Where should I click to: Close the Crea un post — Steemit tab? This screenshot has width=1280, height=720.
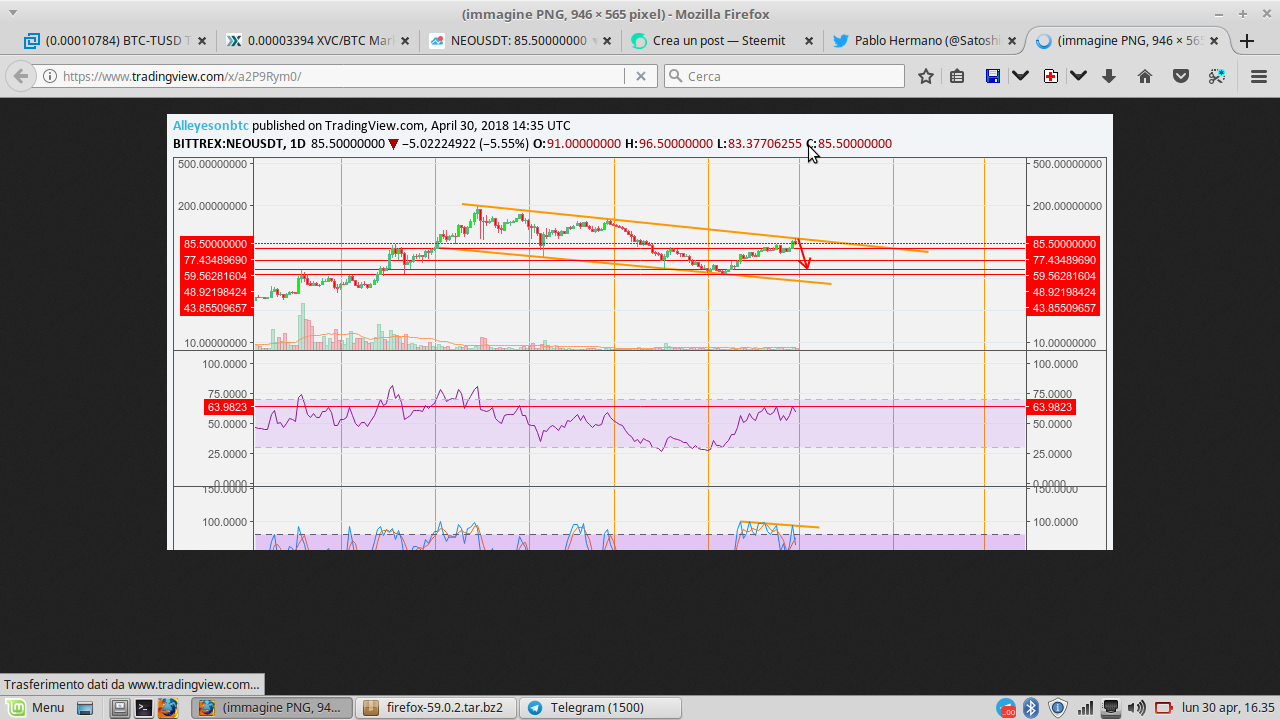(810, 41)
